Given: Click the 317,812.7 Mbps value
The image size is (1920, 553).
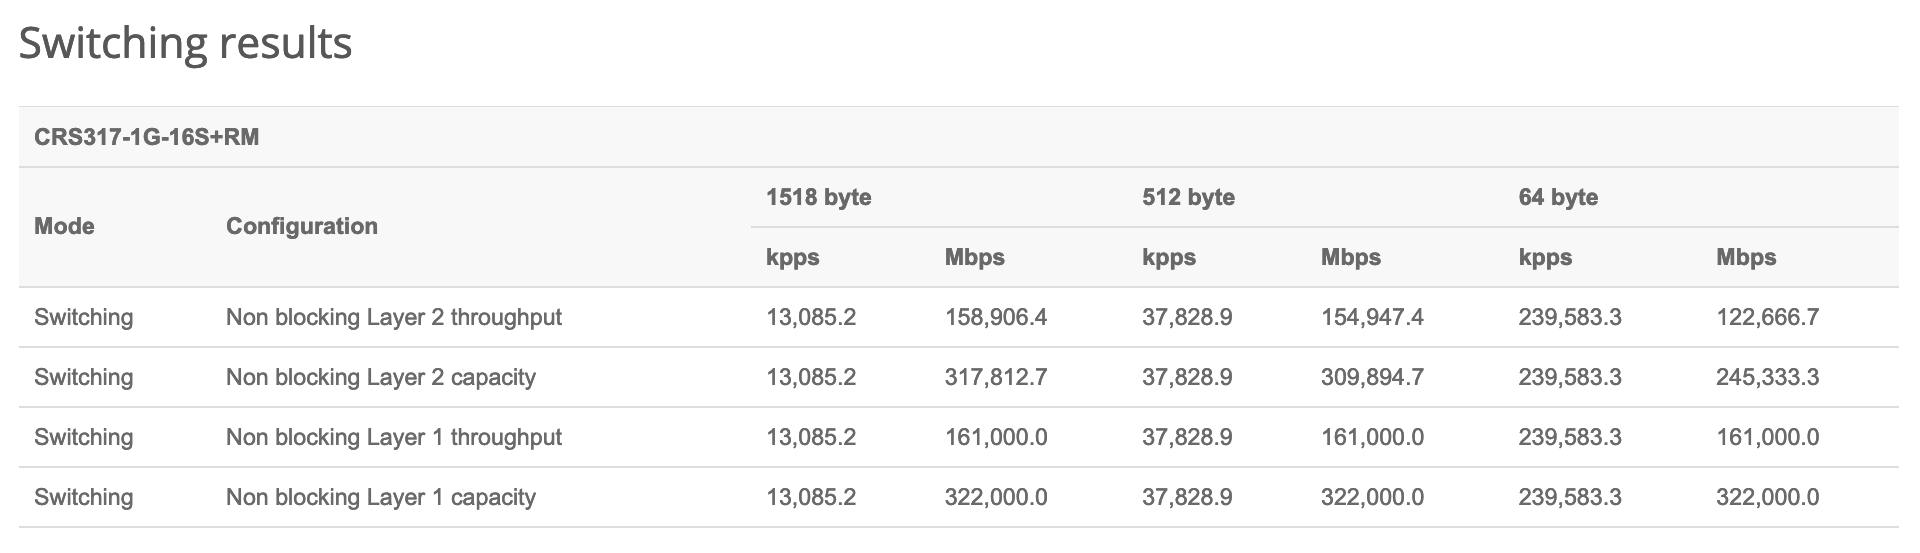Looking at the screenshot, I should 995,378.
